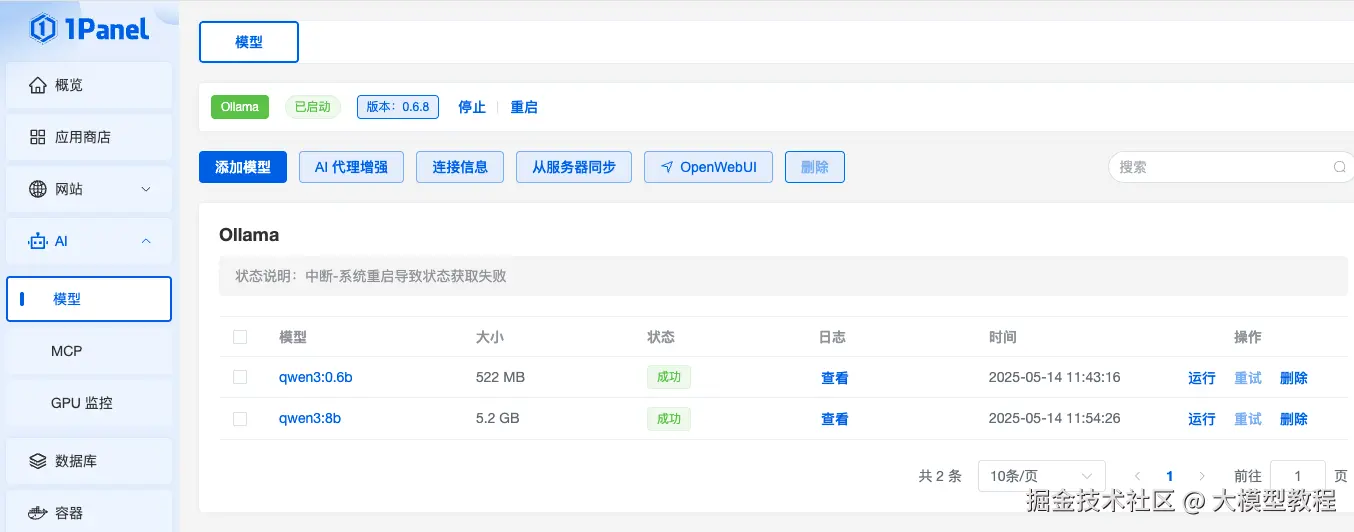The height and width of the screenshot is (532, 1354).
Task: Click 重试 for qwen3:8b
Action: point(1248,419)
